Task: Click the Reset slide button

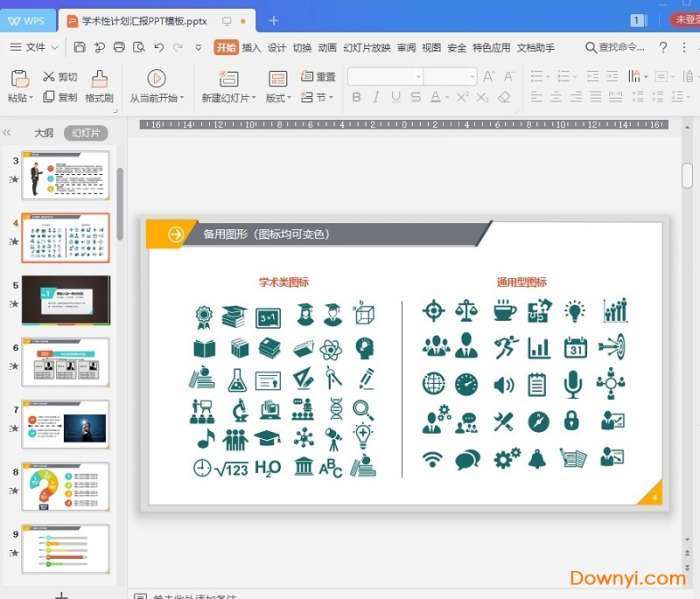Action: click(318, 76)
